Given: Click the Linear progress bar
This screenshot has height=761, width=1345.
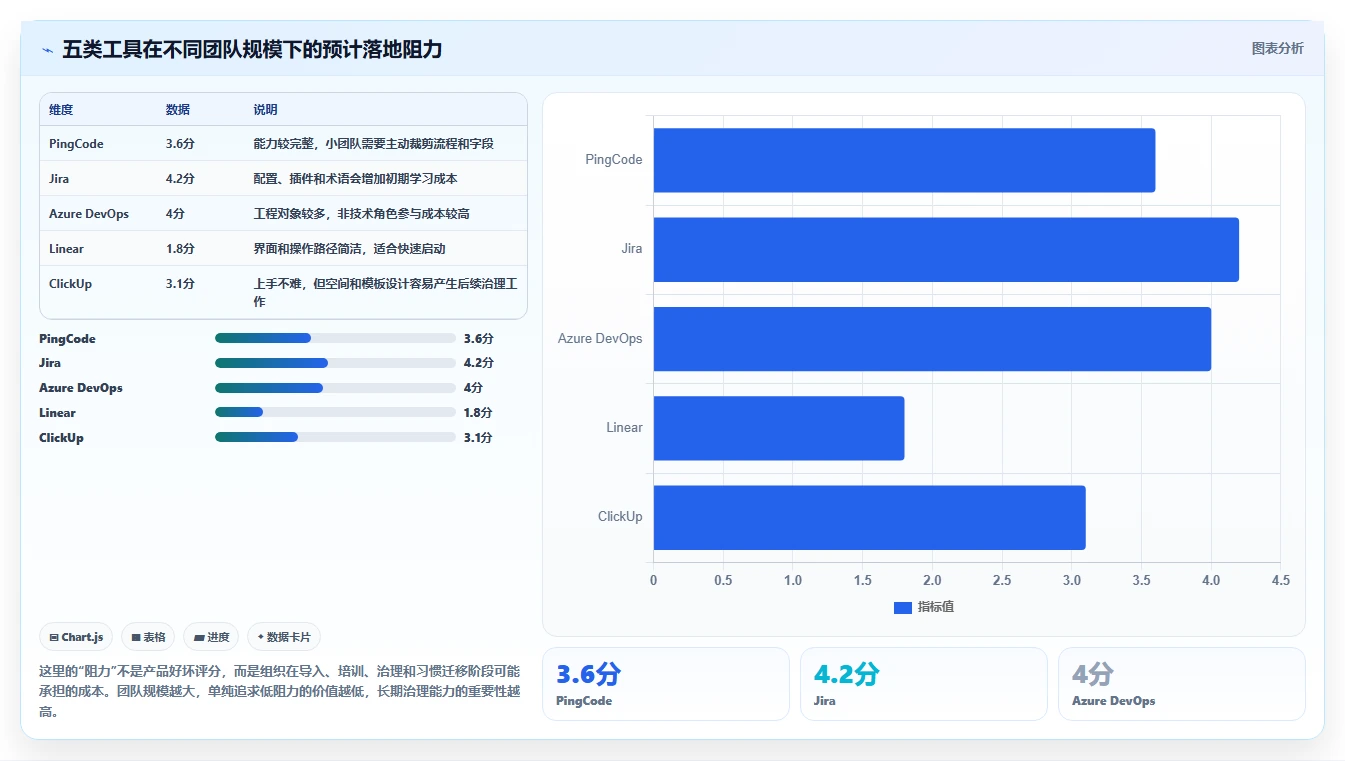Looking at the screenshot, I should pos(335,412).
